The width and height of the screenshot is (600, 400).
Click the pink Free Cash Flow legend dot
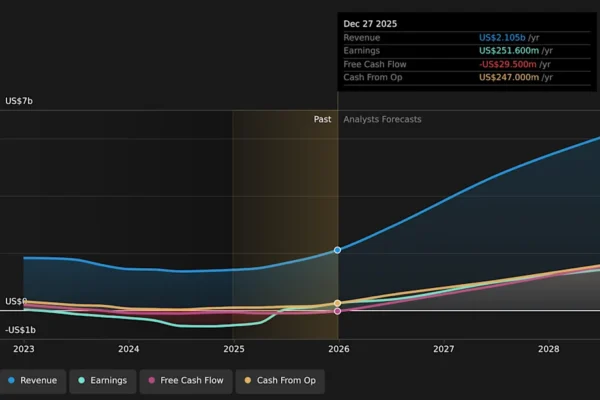(151, 380)
